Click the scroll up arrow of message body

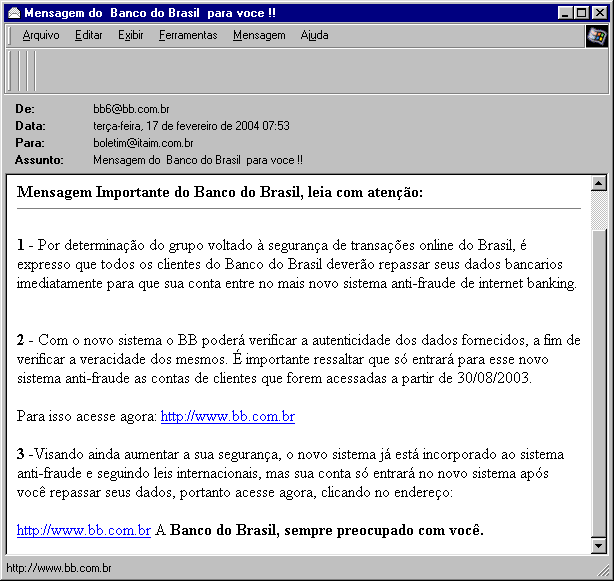[x=599, y=183]
